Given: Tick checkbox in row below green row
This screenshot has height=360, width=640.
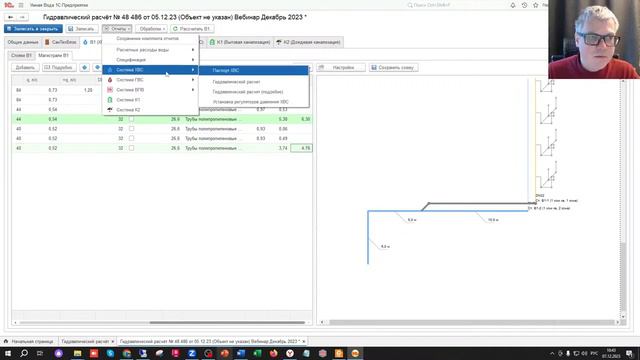Looking at the screenshot, I should coord(131,129).
